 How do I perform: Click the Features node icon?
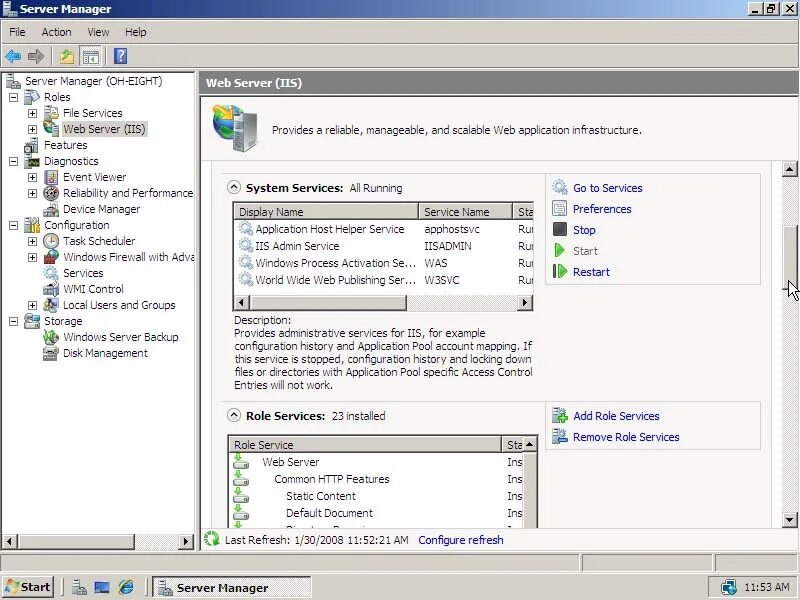click(32, 145)
